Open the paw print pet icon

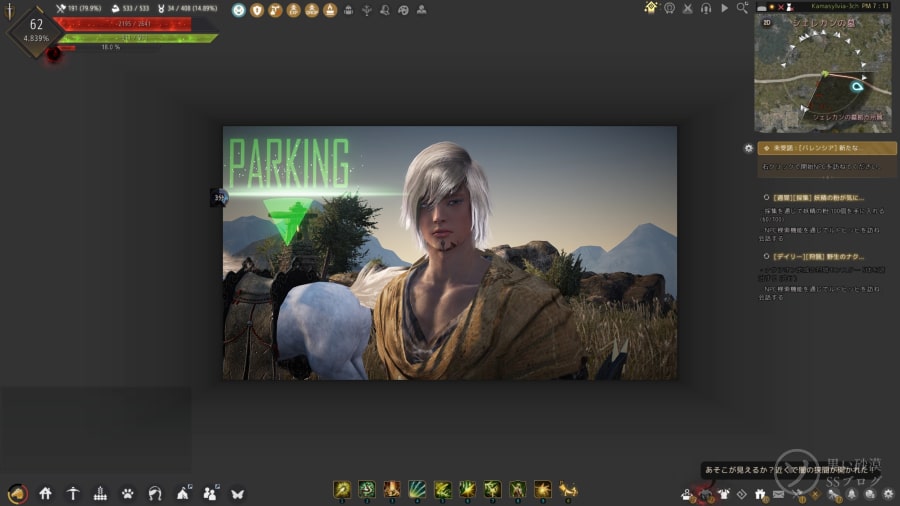pyautogui.click(x=127, y=493)
